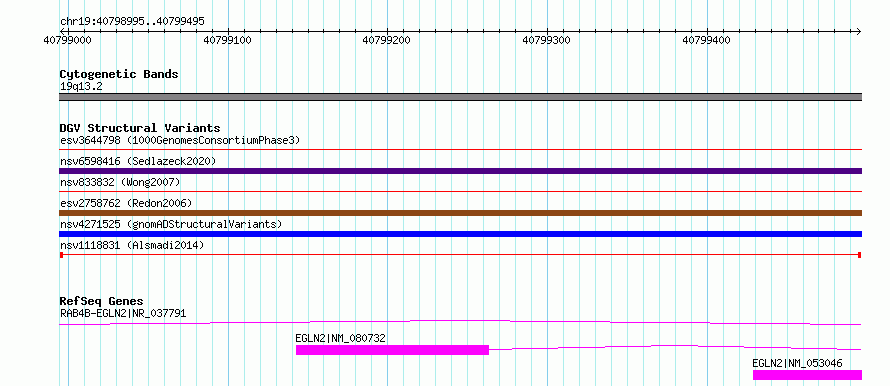The width and height of the screenshot is (890, 386).
Task: Click the blue nsv4271525 variant bar
Action: (460, 234)
